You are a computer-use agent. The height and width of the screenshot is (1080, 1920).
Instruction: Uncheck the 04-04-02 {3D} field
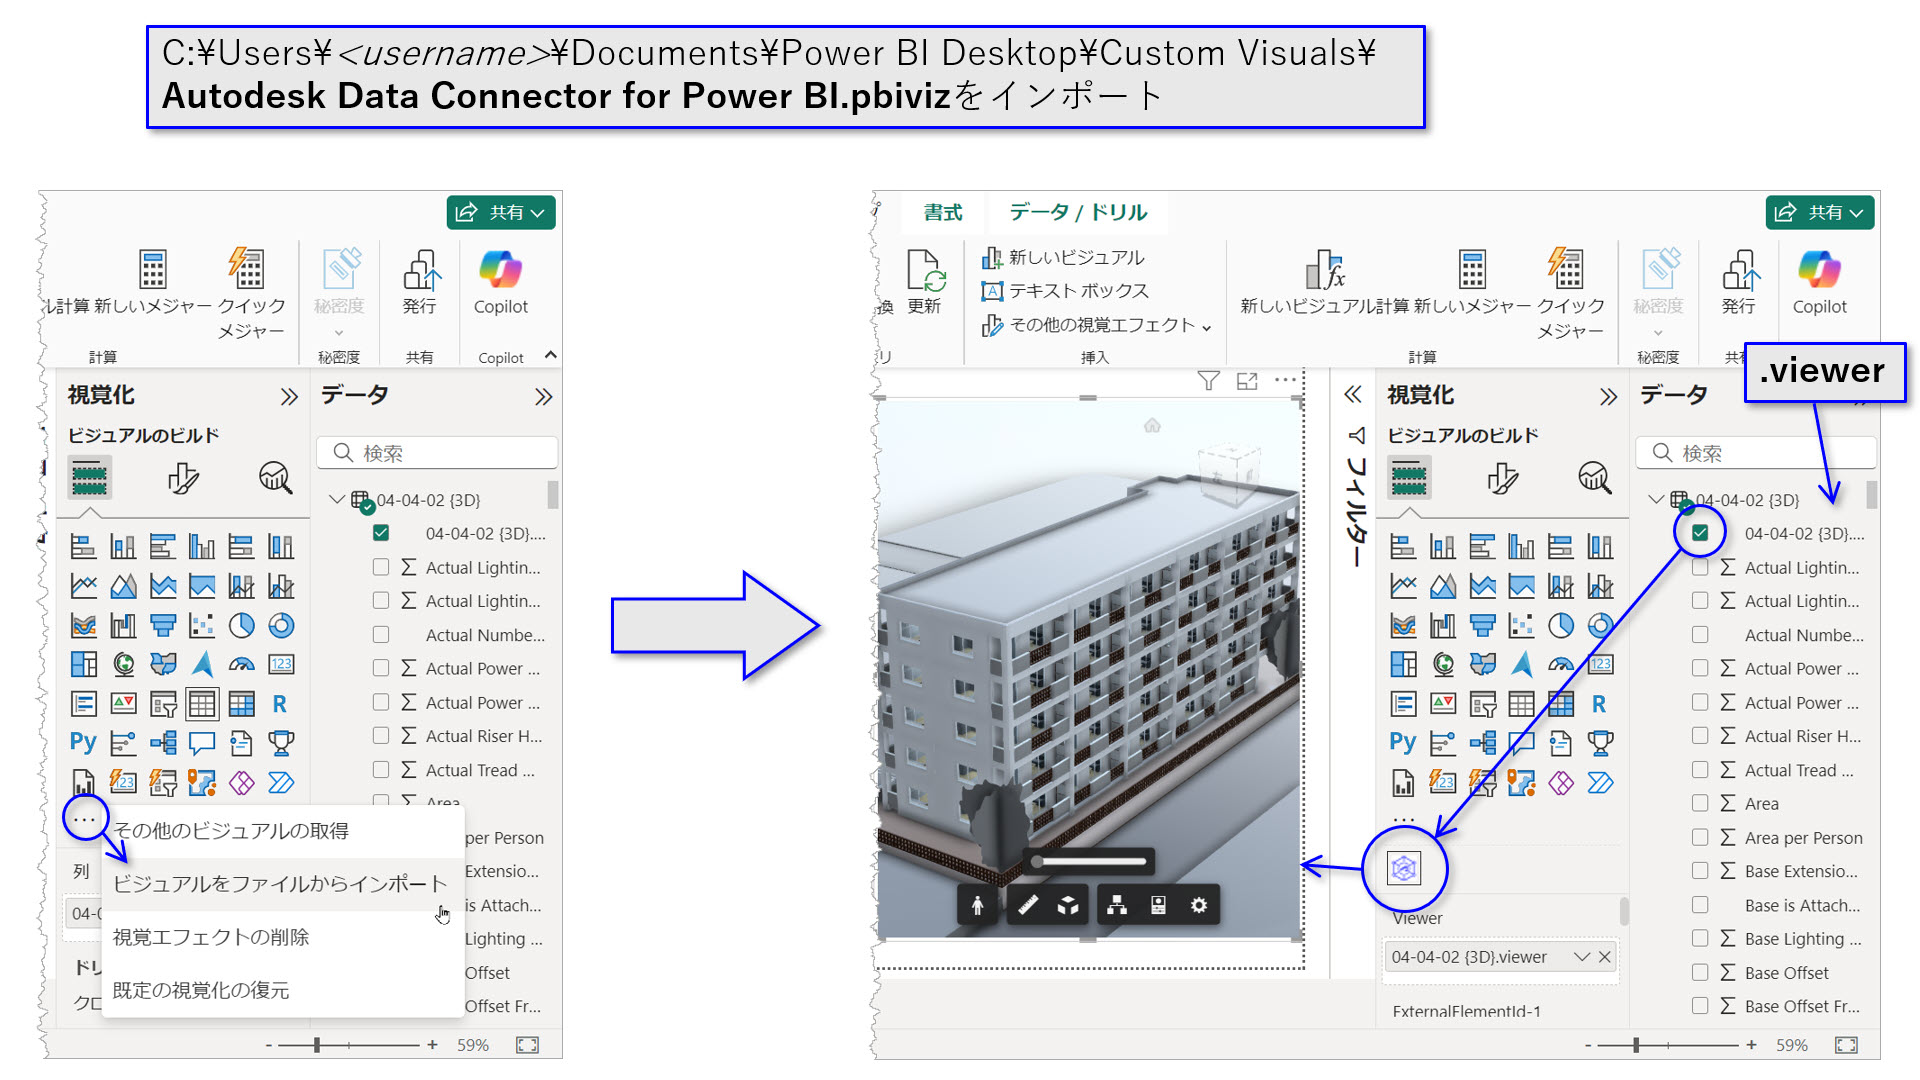1699,533
